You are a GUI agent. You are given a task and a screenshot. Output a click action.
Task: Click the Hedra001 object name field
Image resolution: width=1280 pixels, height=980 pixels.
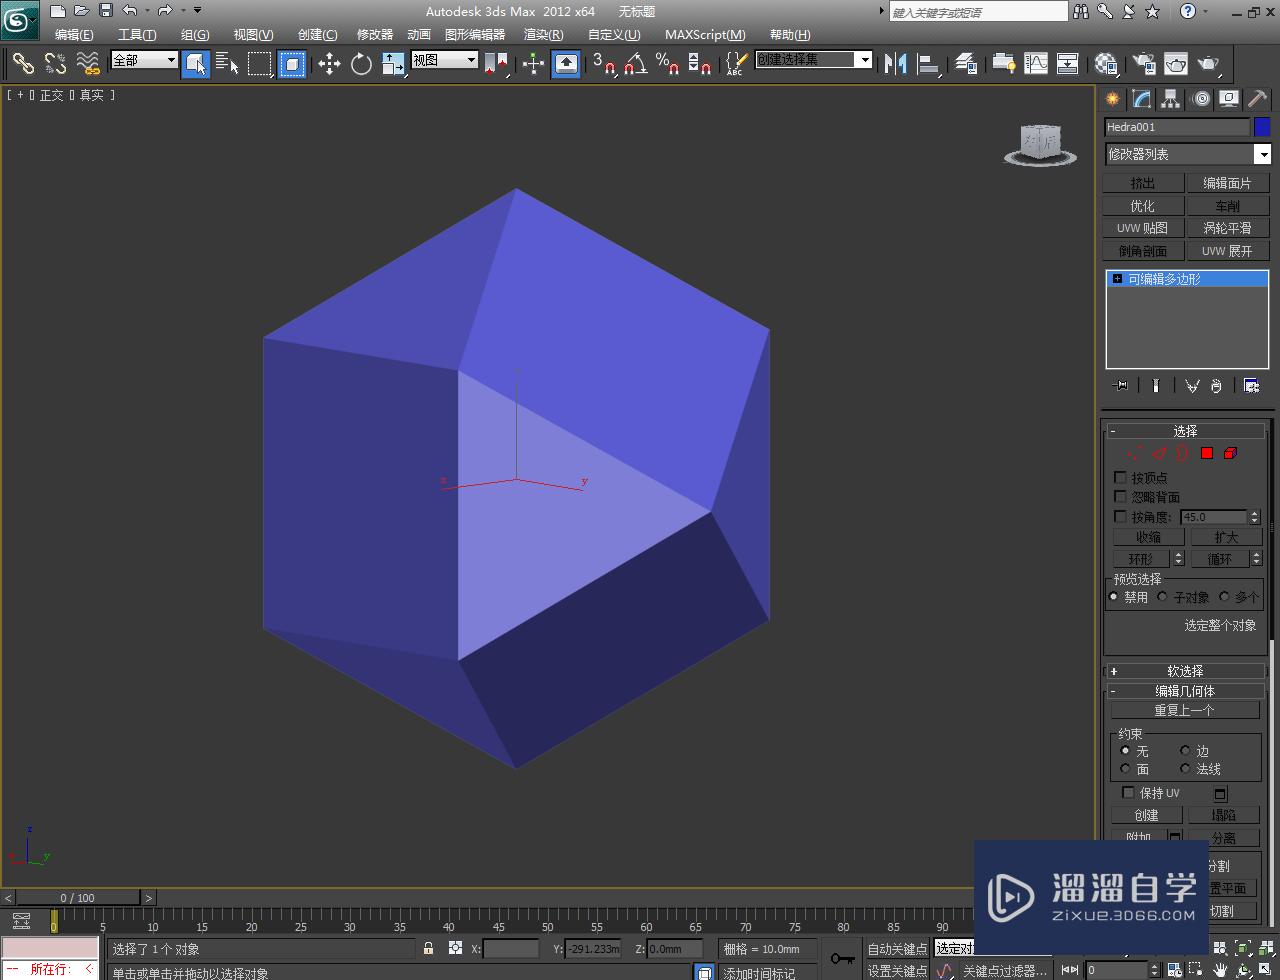(x=1177, y=127)
